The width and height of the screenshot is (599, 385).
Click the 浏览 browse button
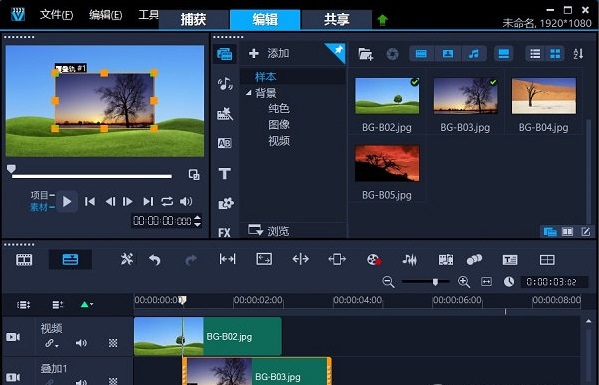pos(269,231)
